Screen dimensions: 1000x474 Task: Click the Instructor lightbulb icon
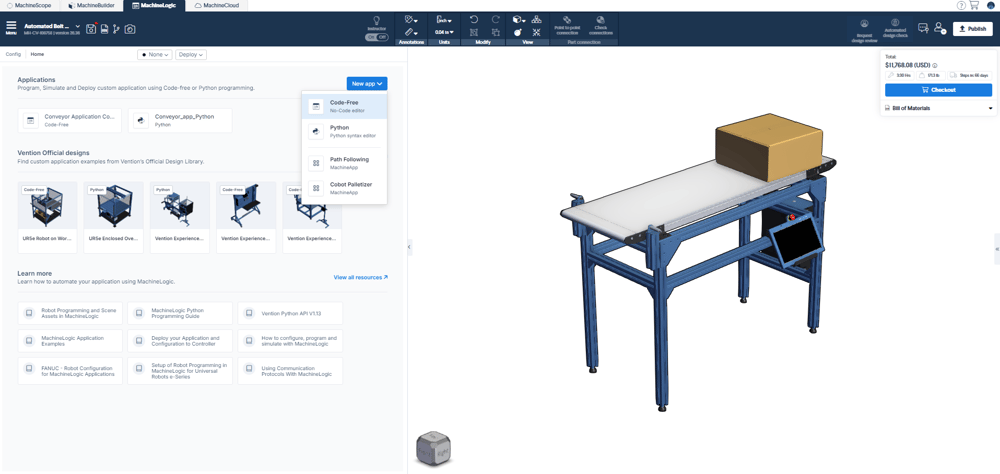376,20
